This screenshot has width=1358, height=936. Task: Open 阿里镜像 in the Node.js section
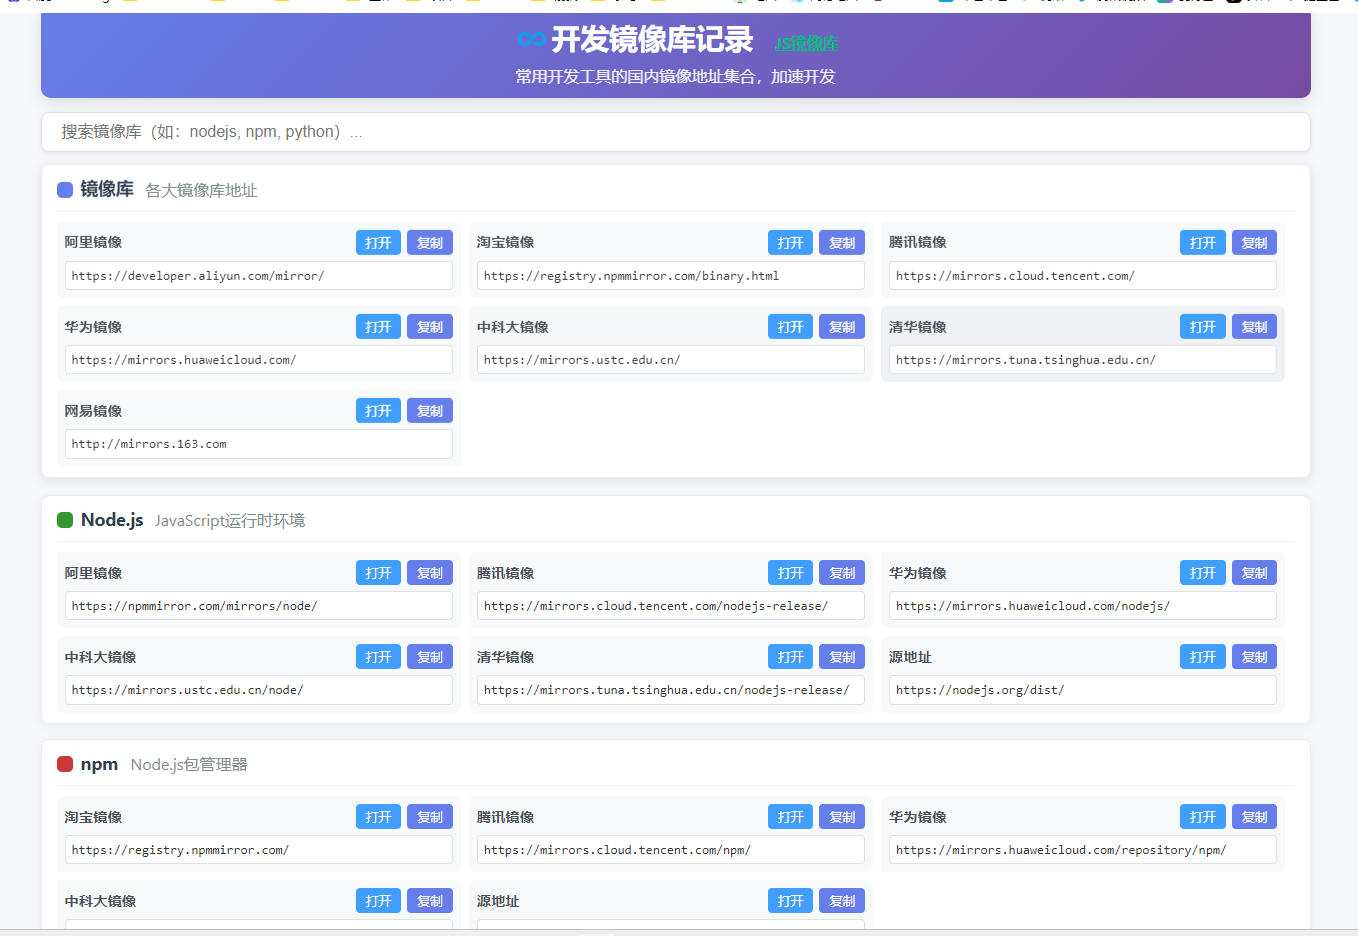pyautogui.click(x=378, y=573)
